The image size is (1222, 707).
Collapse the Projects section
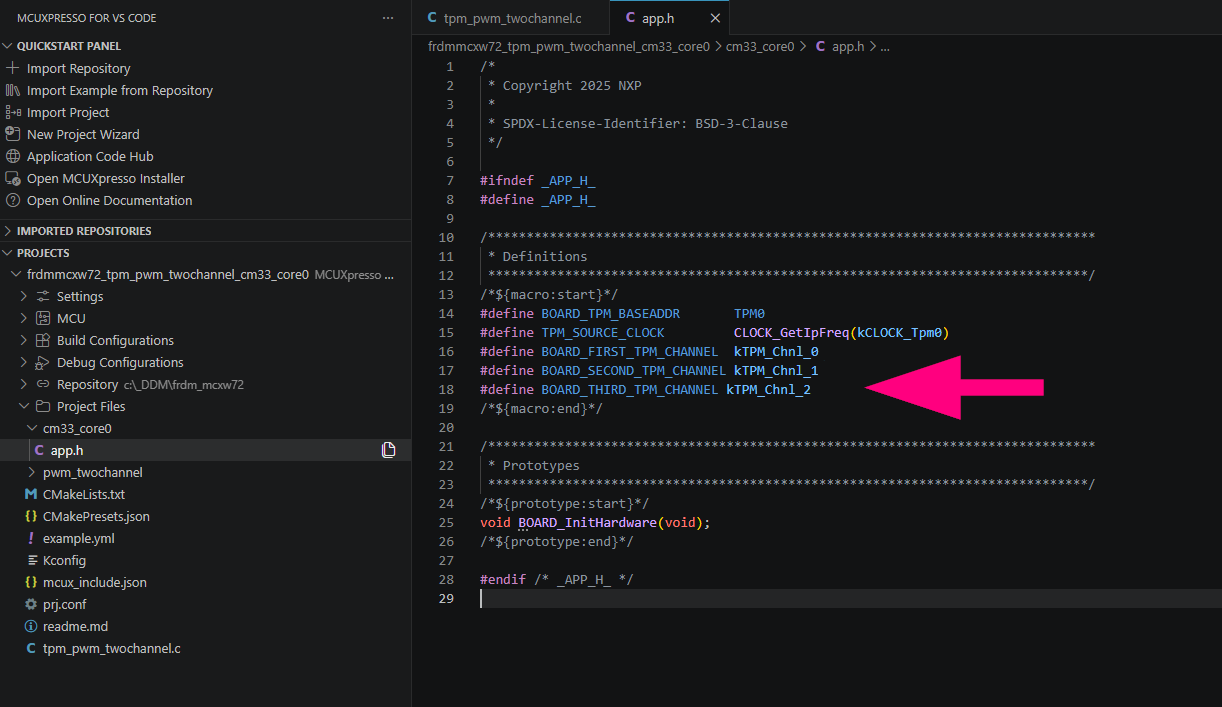8,253
